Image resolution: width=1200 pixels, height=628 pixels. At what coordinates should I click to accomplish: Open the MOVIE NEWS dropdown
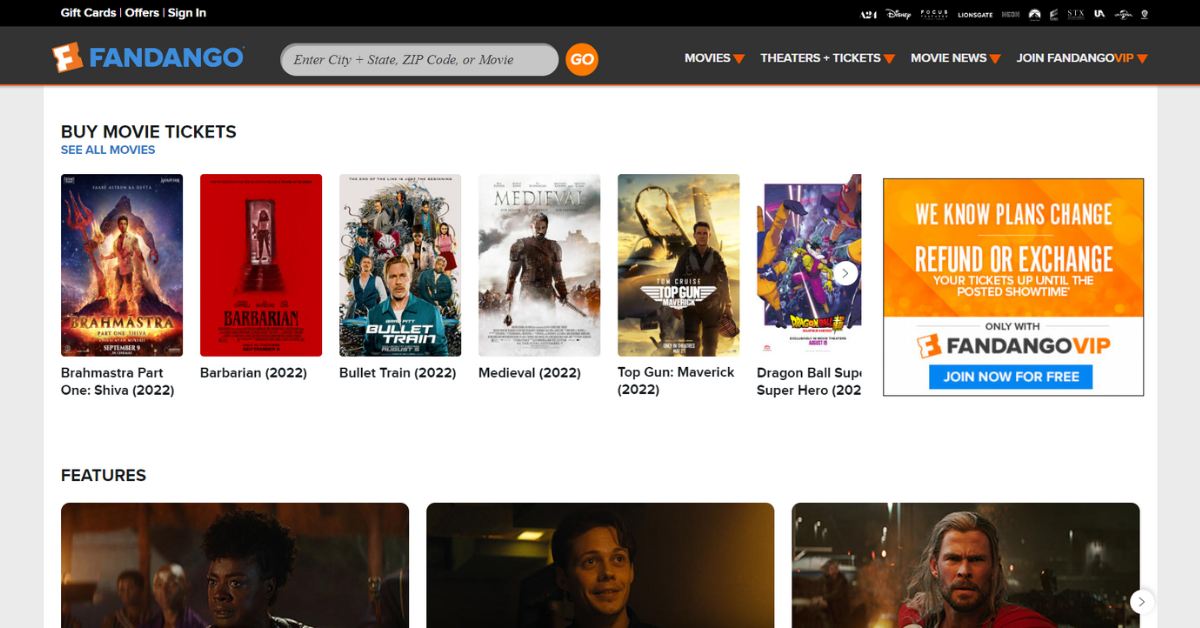point(954,58)
